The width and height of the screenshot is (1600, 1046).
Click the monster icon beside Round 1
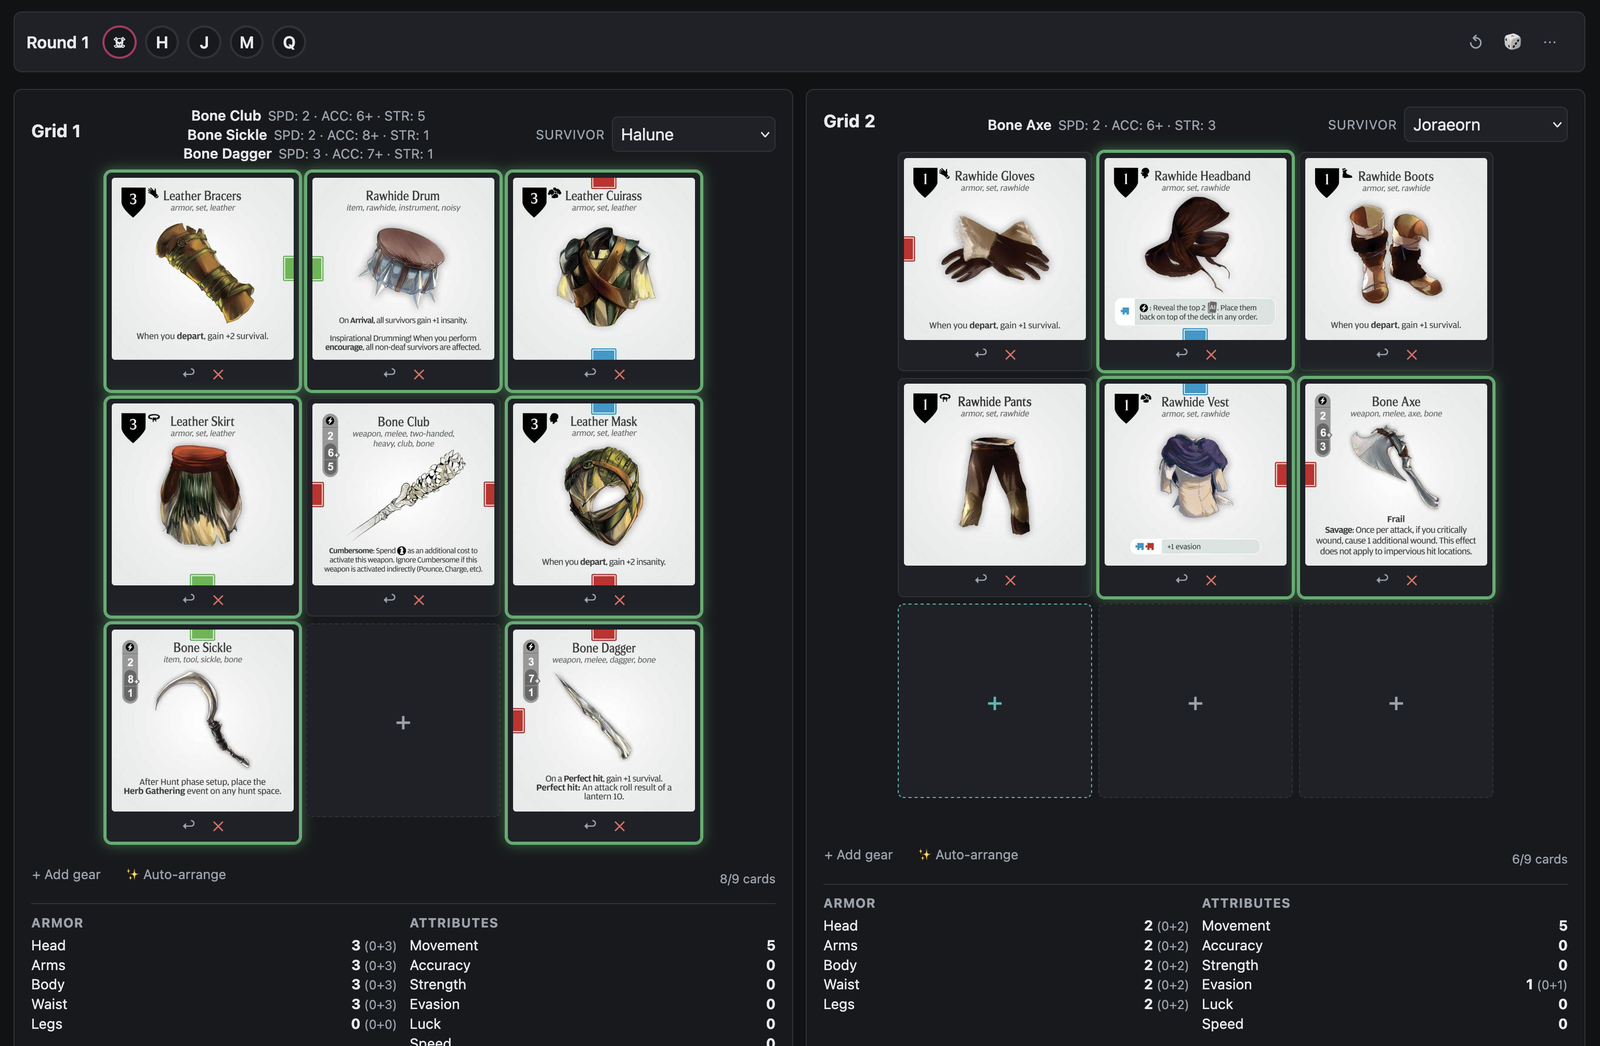click(x=119, y=42)
